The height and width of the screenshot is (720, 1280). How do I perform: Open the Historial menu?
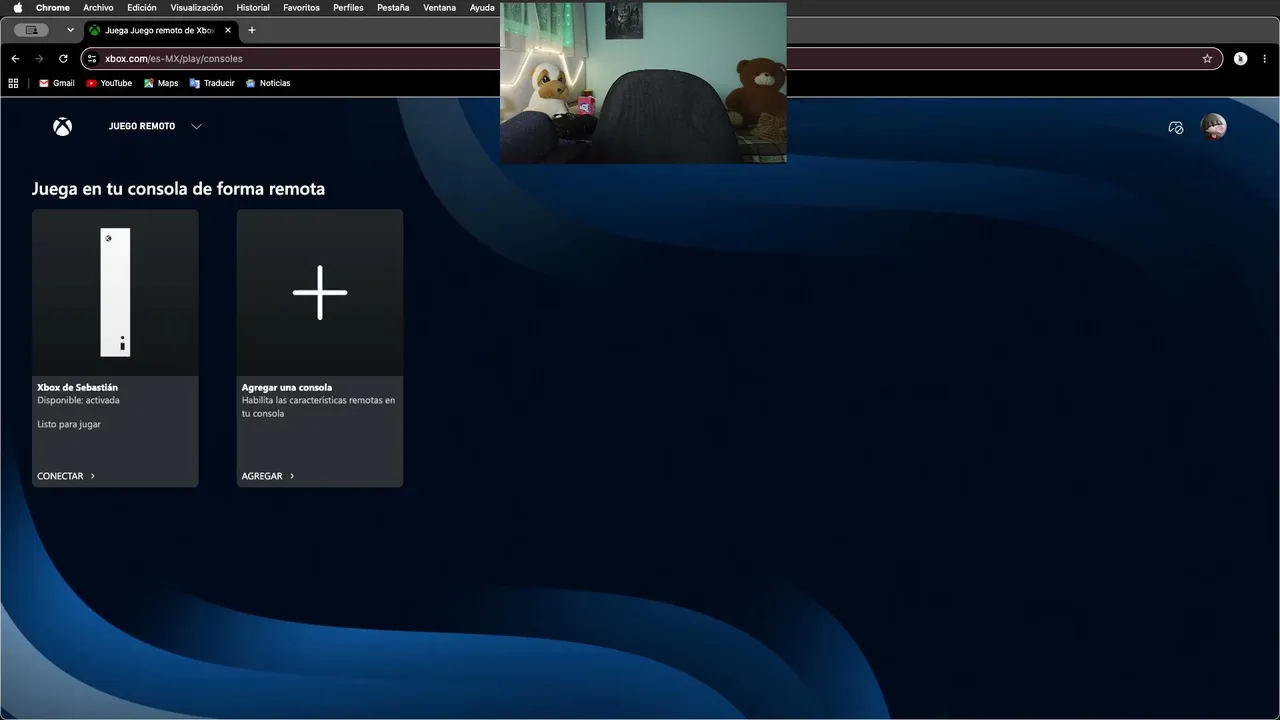pyautogui.click(x=253, y=8)
